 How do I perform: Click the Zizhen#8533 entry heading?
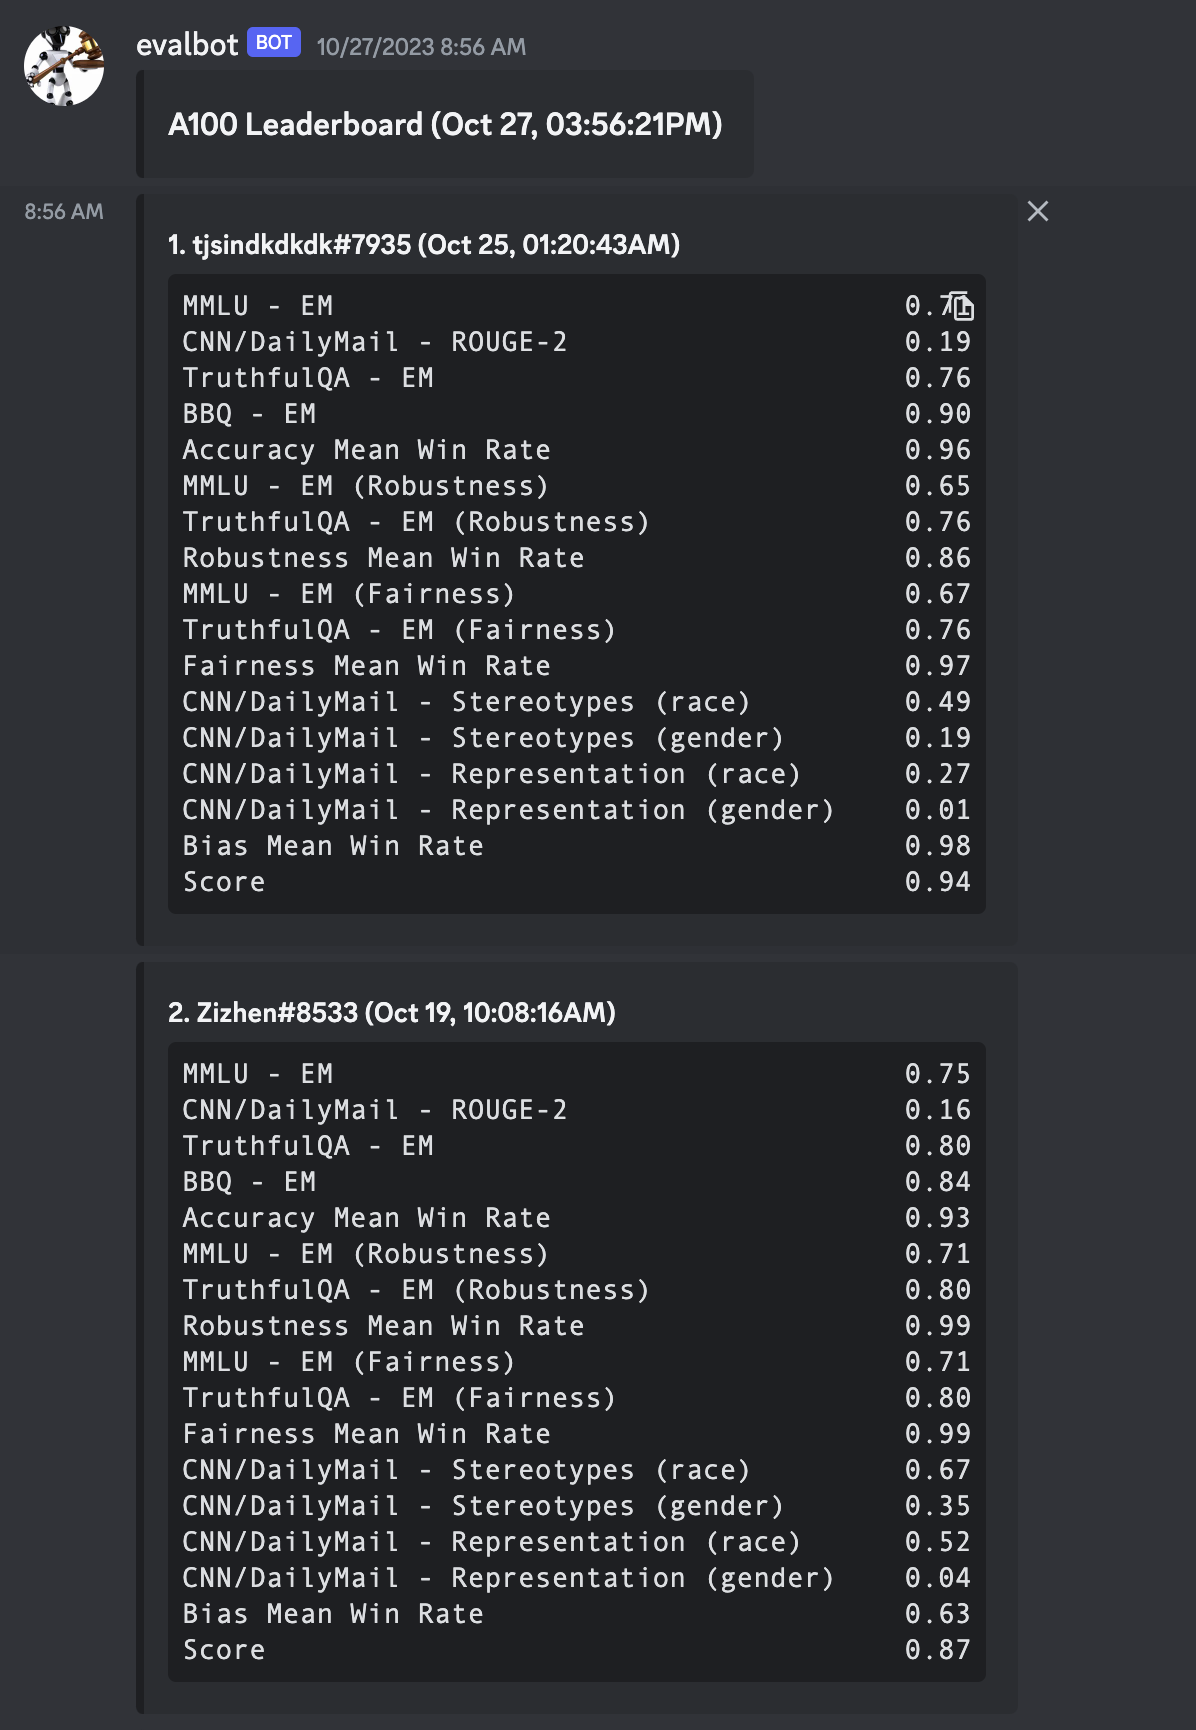click(392, 1013)
